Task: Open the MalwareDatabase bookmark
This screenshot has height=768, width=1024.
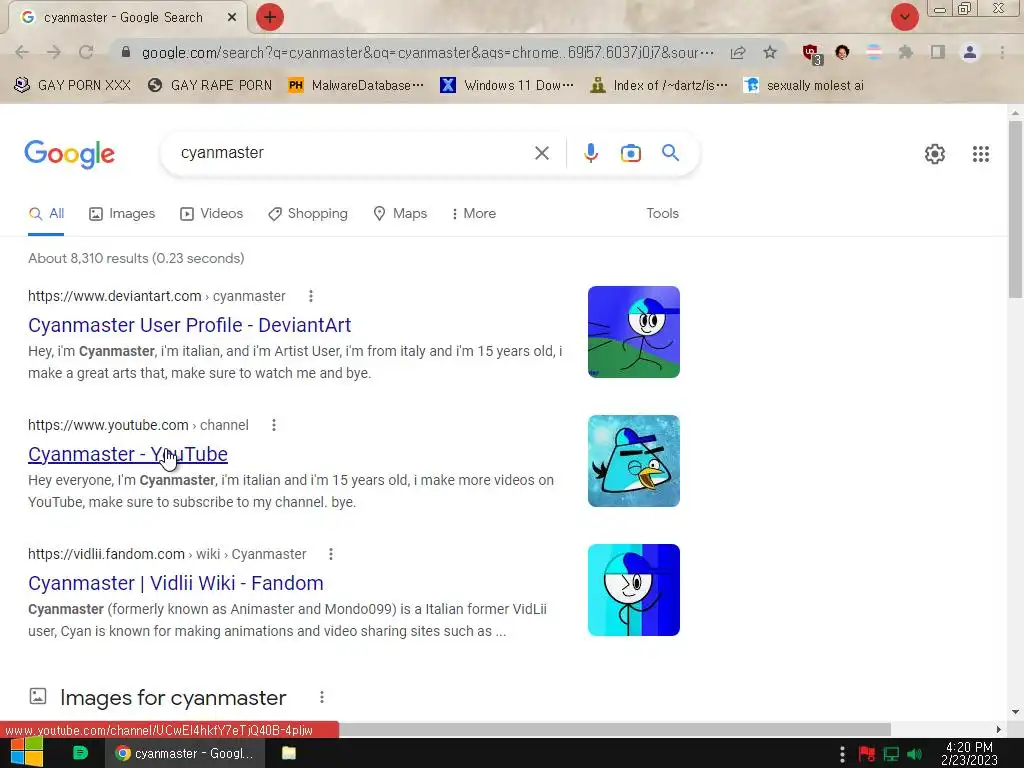Action: [356, 86]
